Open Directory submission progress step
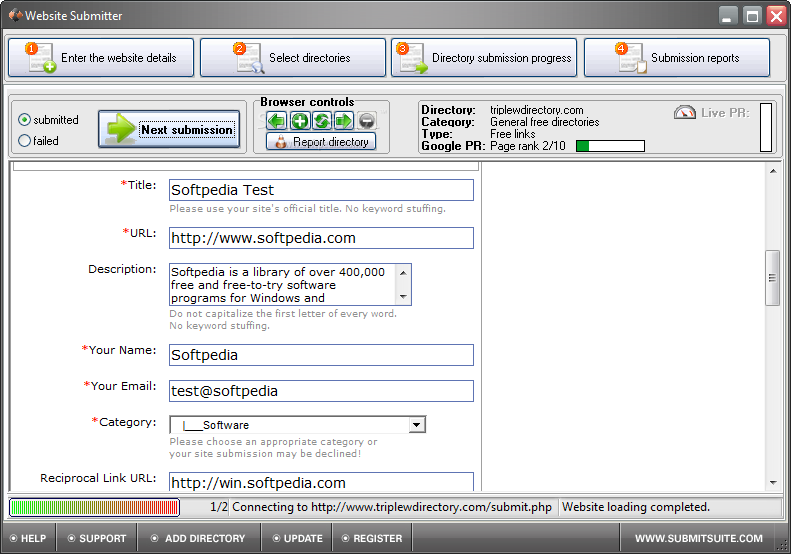 coord(484,58)
